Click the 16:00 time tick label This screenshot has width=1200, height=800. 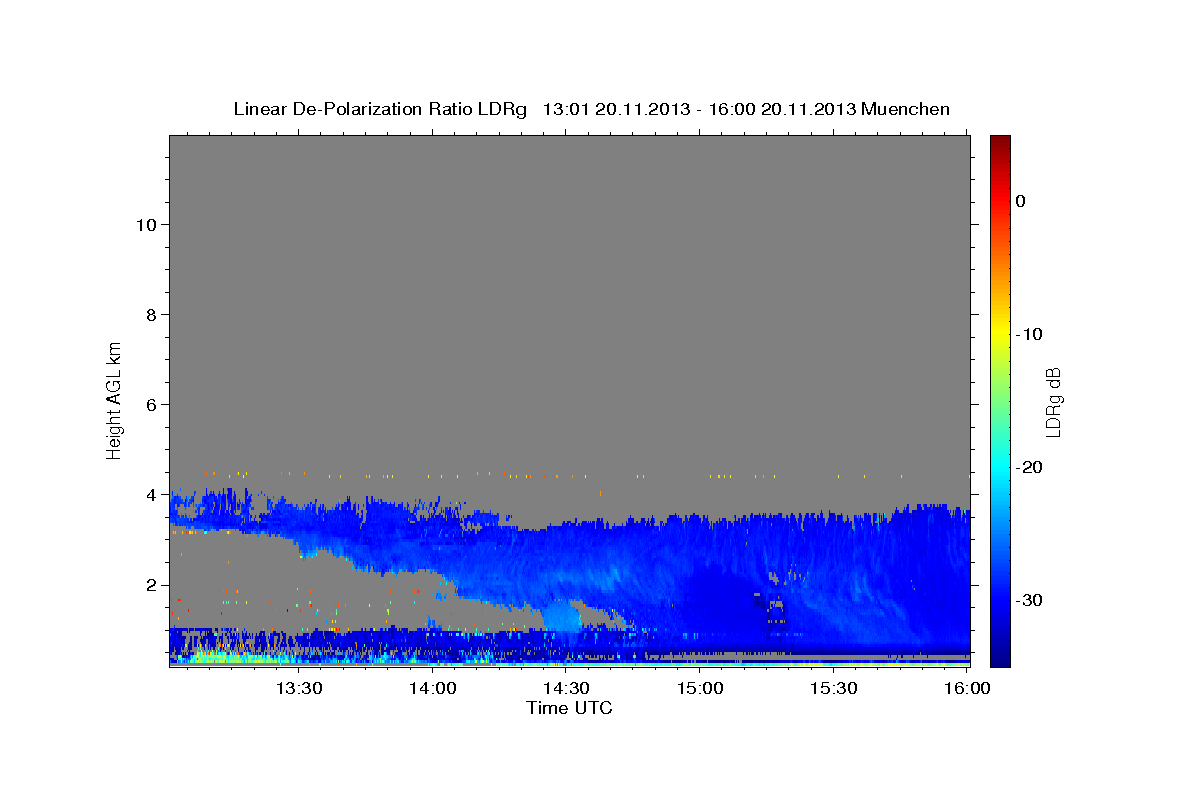(x=967, y=689)
